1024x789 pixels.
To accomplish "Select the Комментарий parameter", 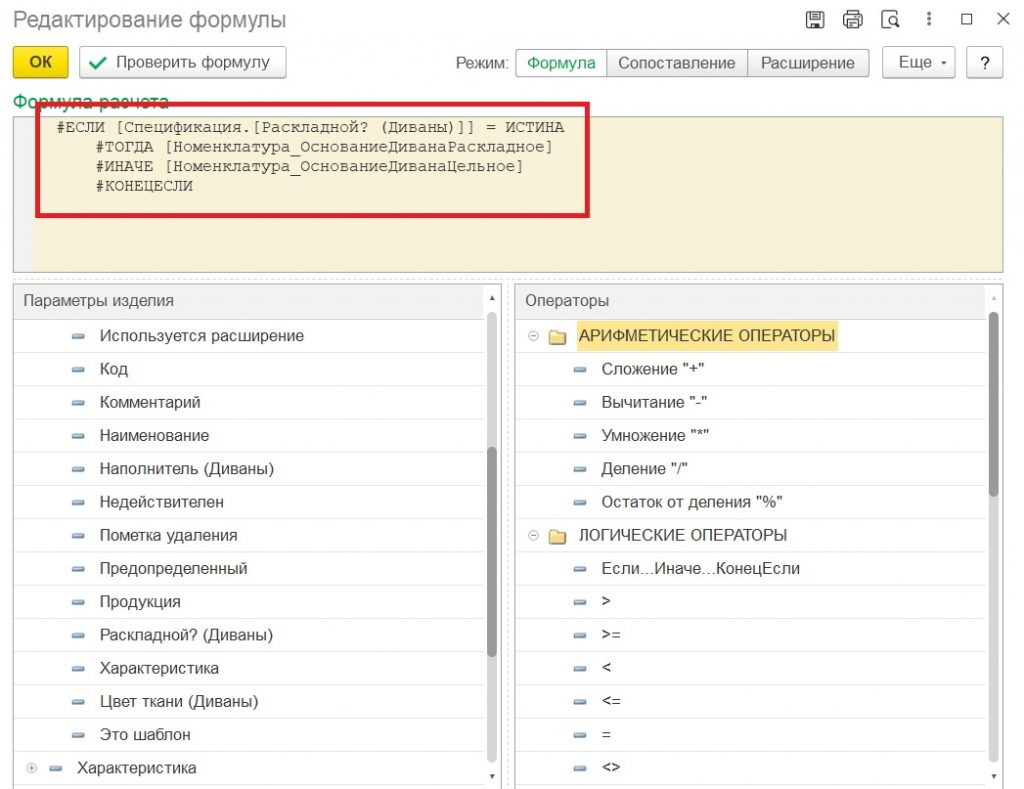I will coord(249,402).
